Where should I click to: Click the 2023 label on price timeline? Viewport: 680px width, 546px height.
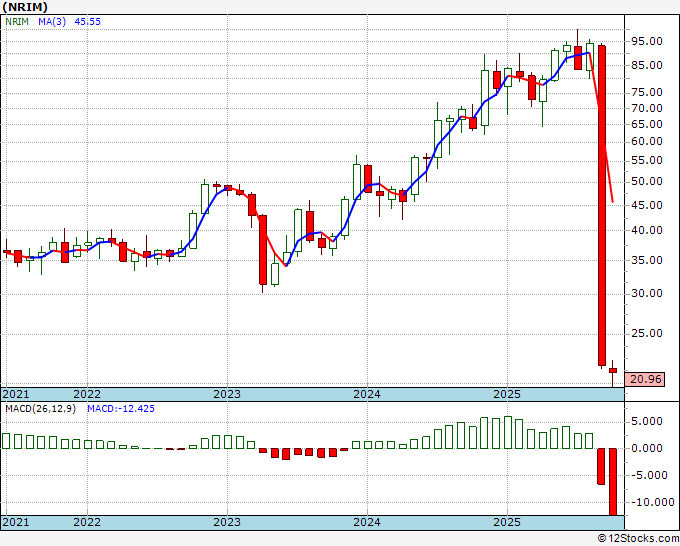(x=227, y=395)
